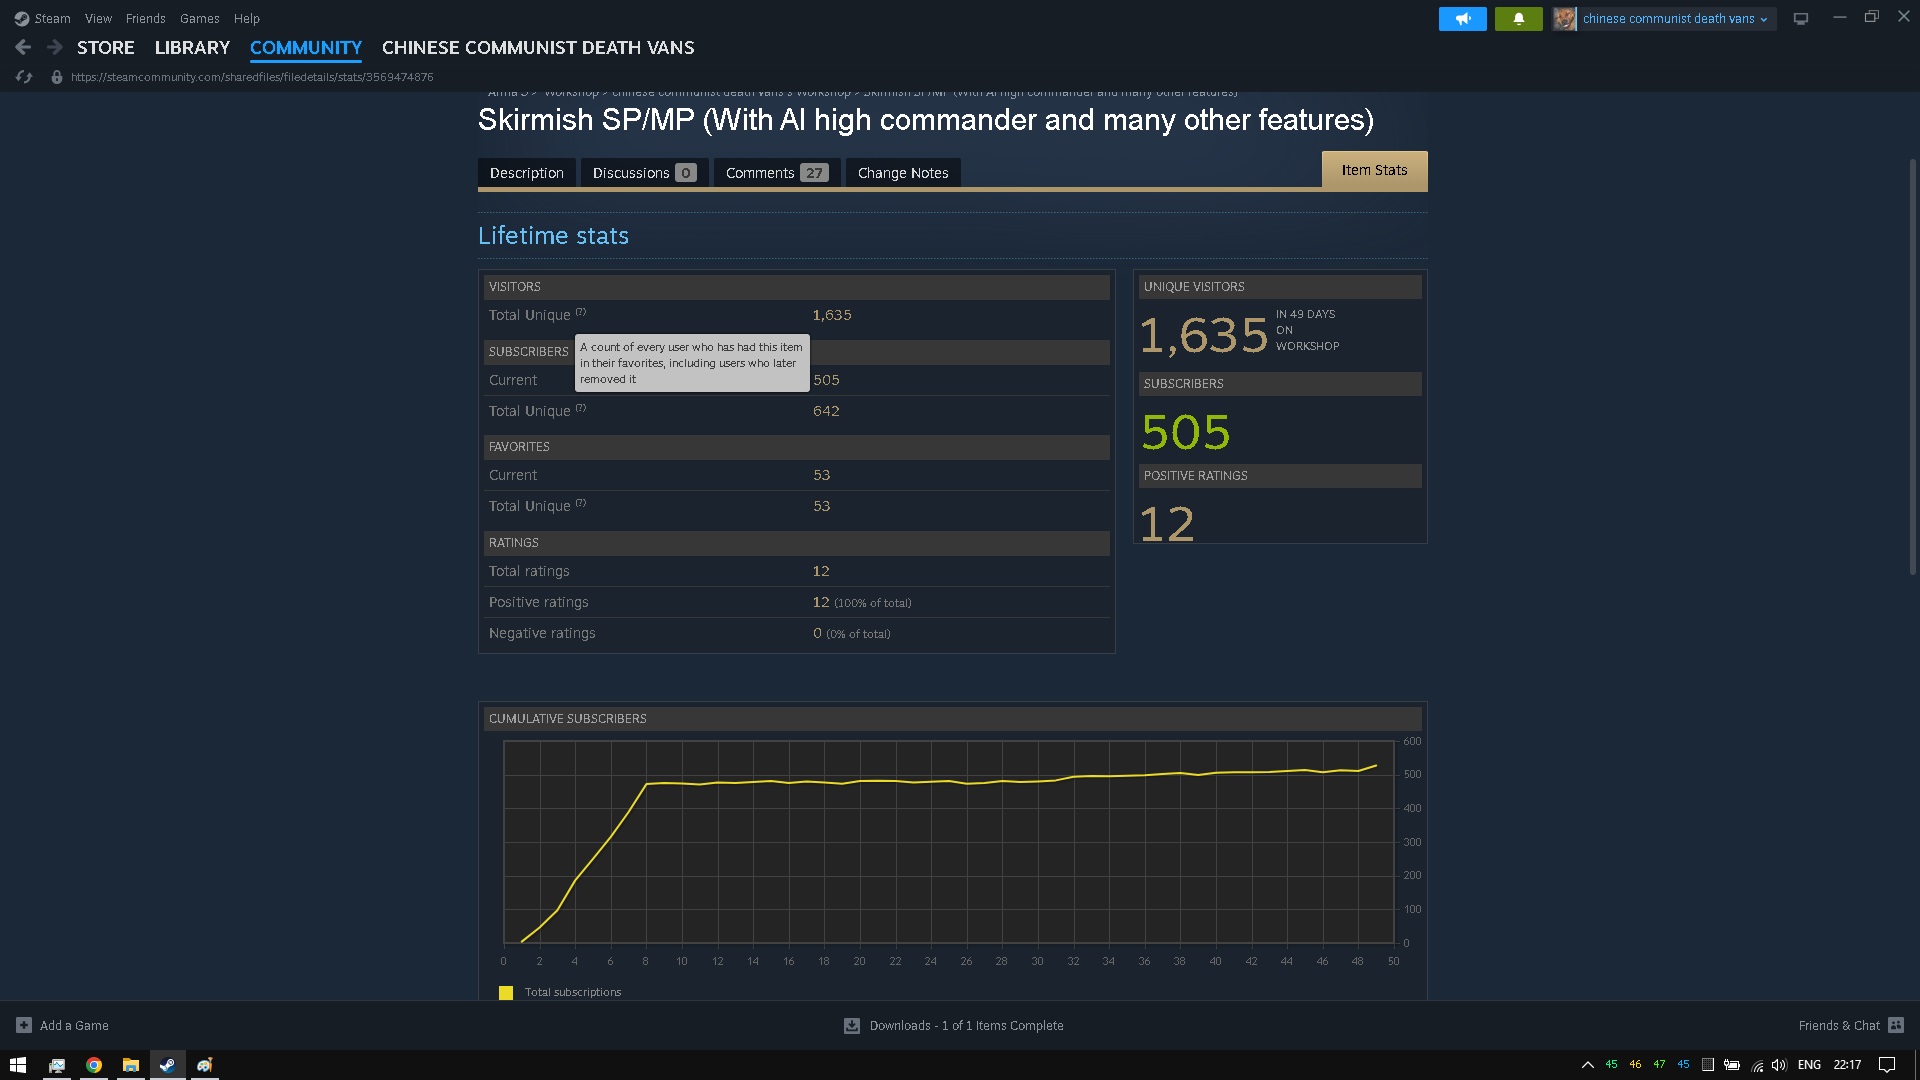
Task: Click the page reload icon
Action: click(x=24, y=77)
